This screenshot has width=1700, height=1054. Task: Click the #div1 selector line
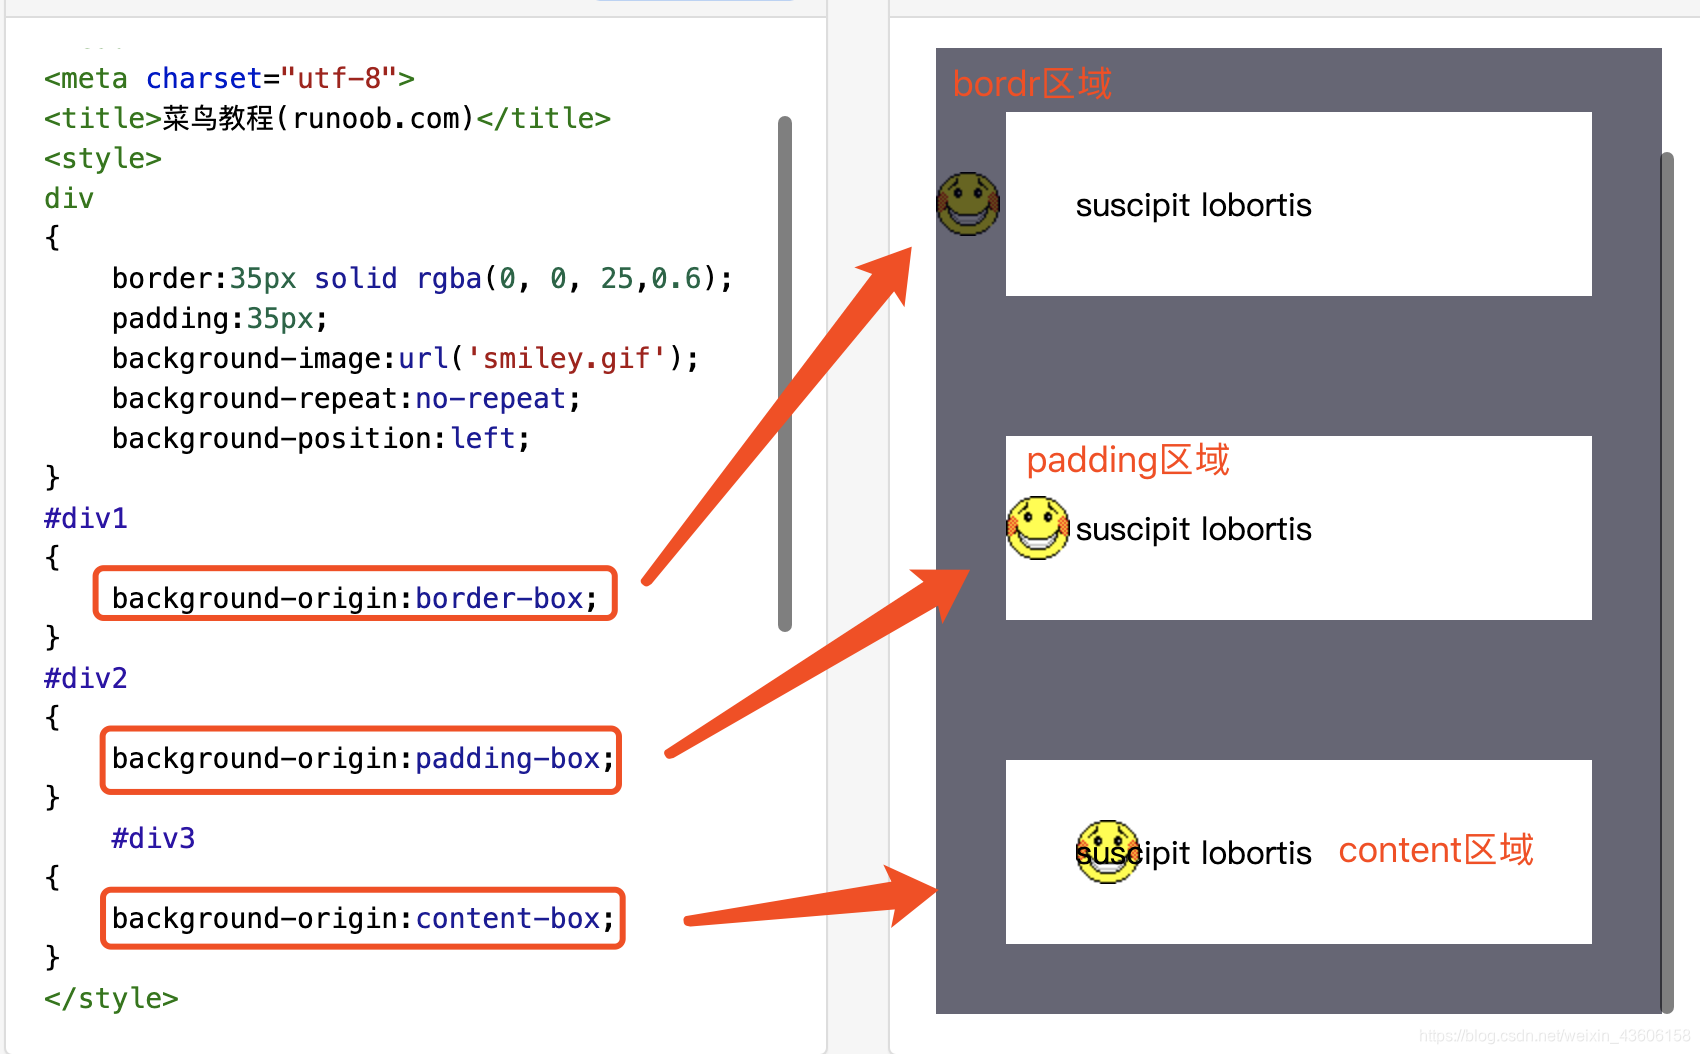tap(86, 518)
